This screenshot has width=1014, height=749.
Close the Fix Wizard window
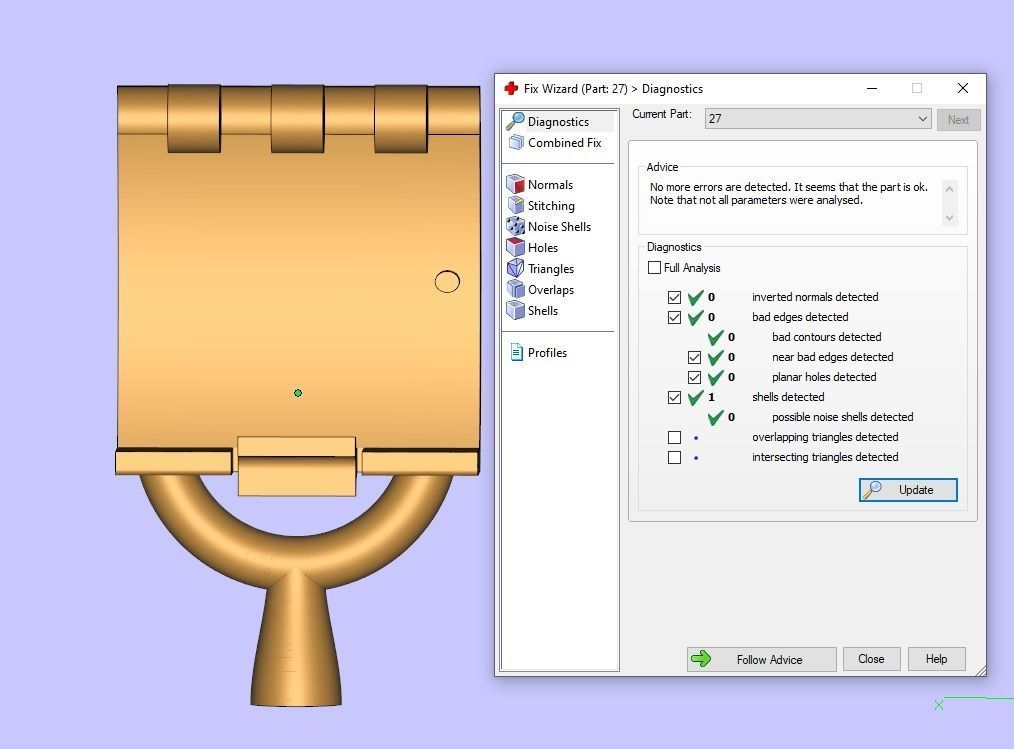pyautogui.click(x=963, y=88)
